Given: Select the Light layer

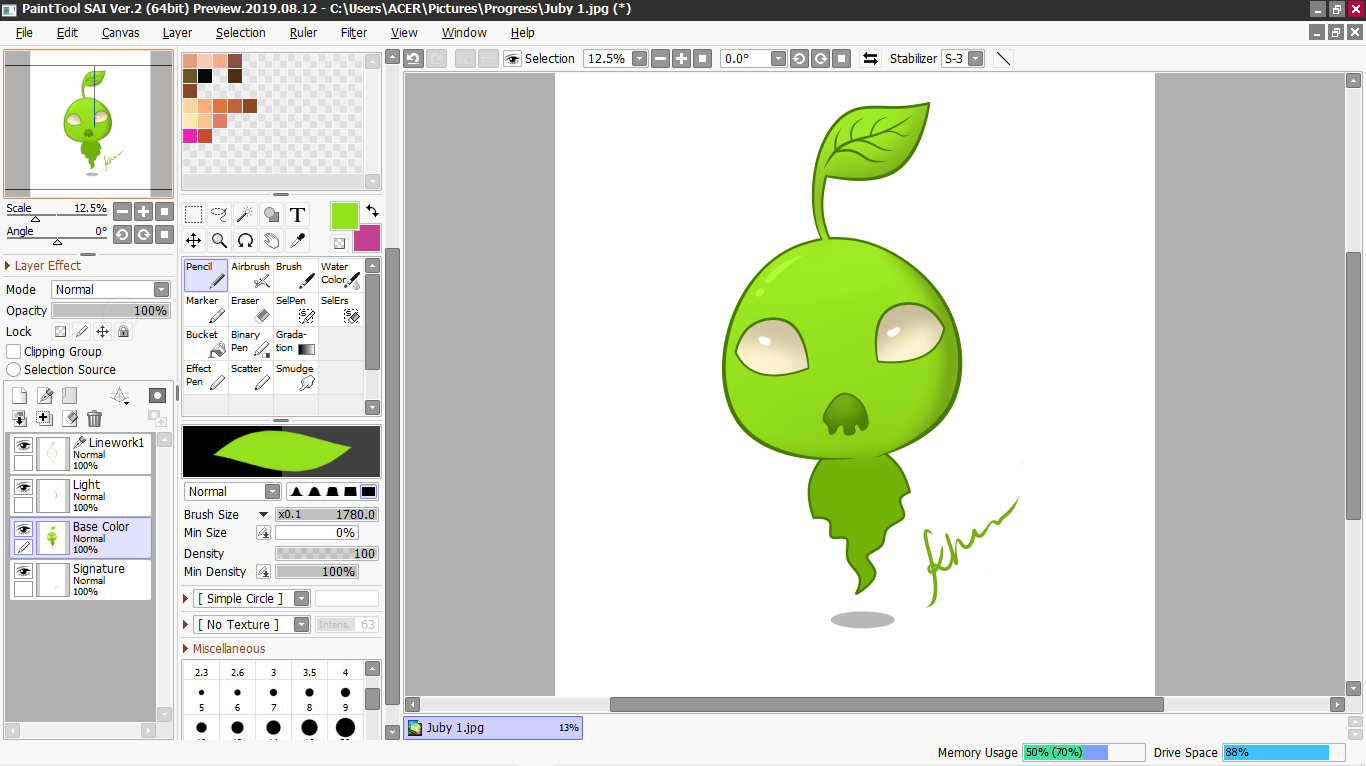Looking at the screenshot, I should coord(81,496).
